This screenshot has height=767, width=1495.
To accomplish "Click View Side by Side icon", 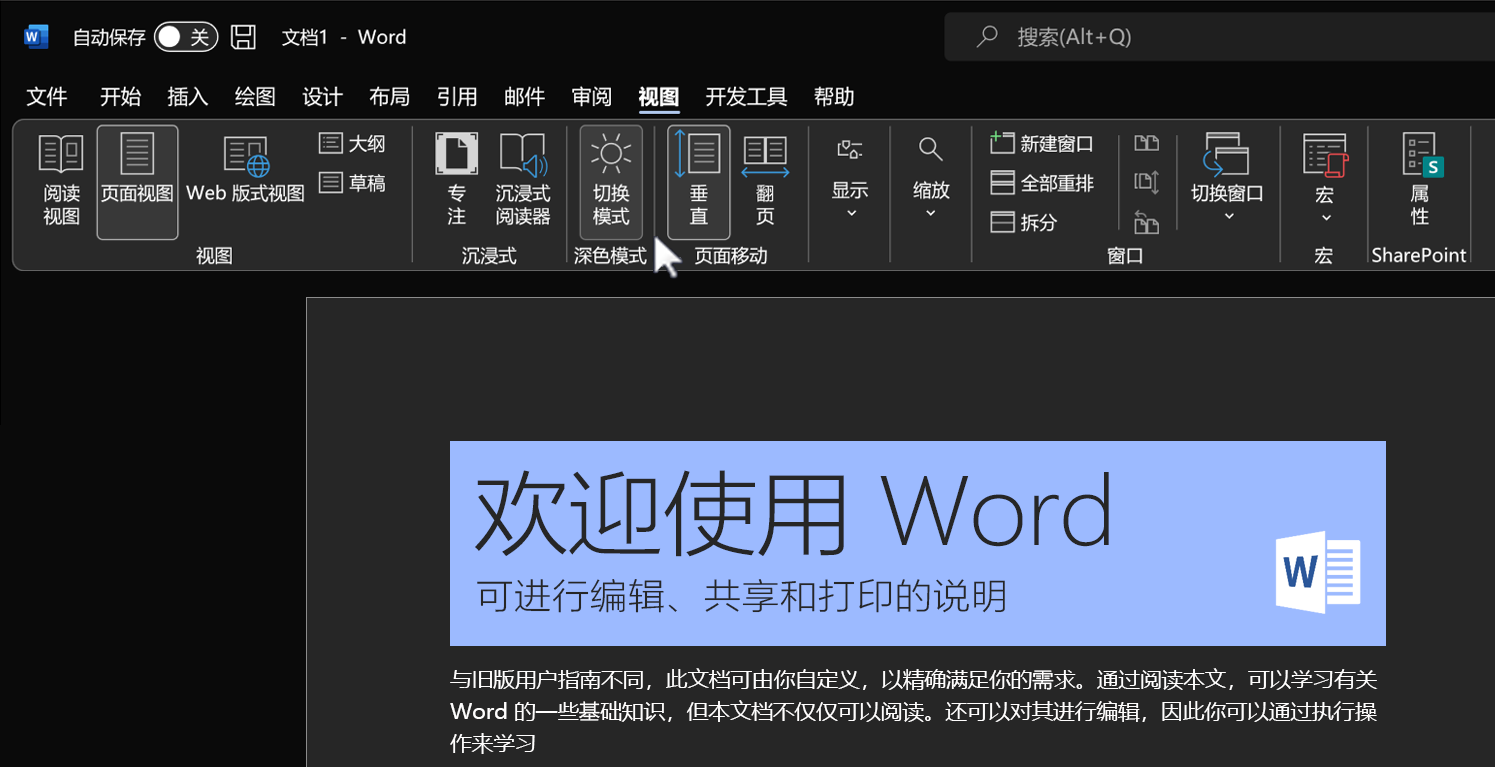I will pyautogui.click(x=1147, y=144).
